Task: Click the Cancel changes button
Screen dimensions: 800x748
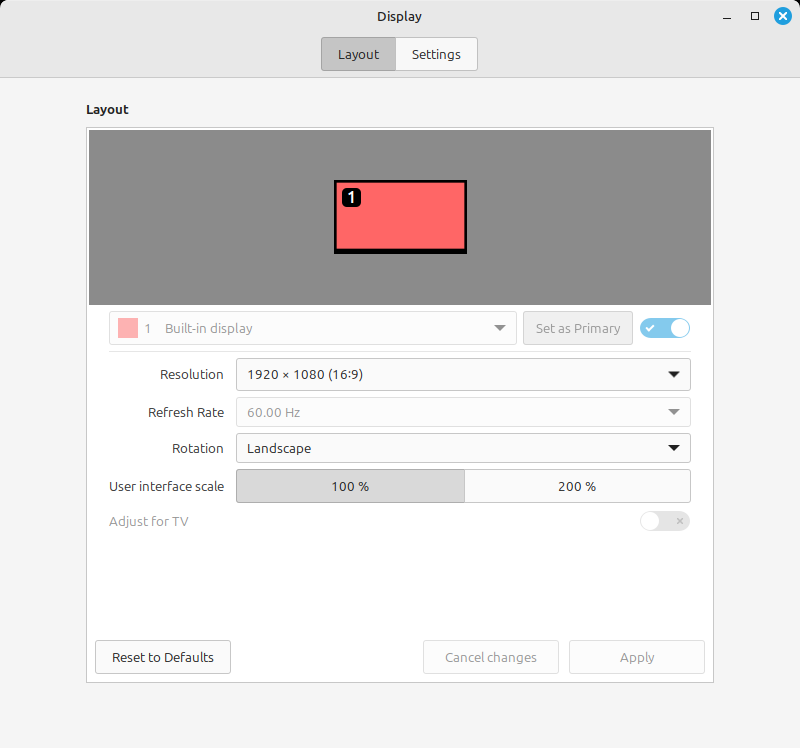Action: tap(491, 657)
